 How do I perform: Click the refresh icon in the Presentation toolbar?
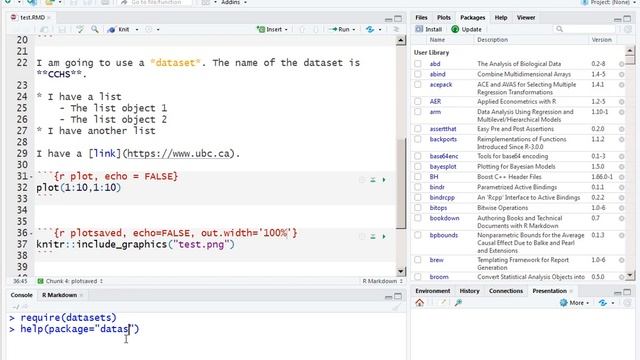(x=627, y=302)
